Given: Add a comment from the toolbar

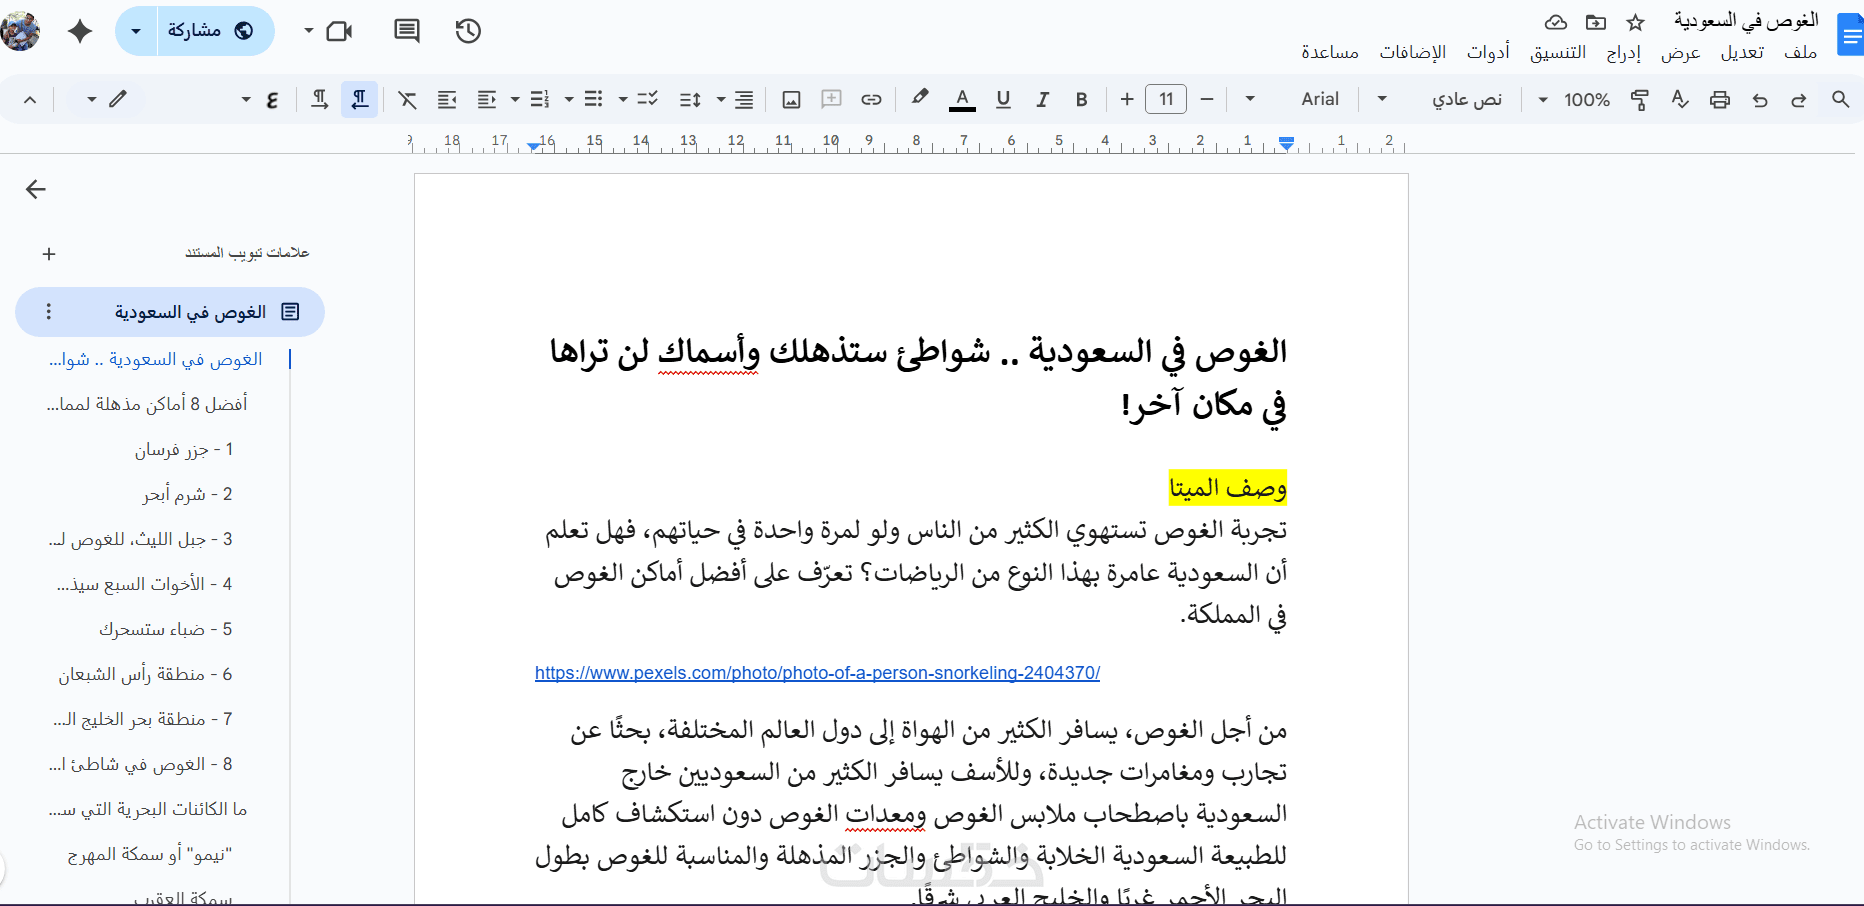Looking at the screenshot, I should point(831,99).
